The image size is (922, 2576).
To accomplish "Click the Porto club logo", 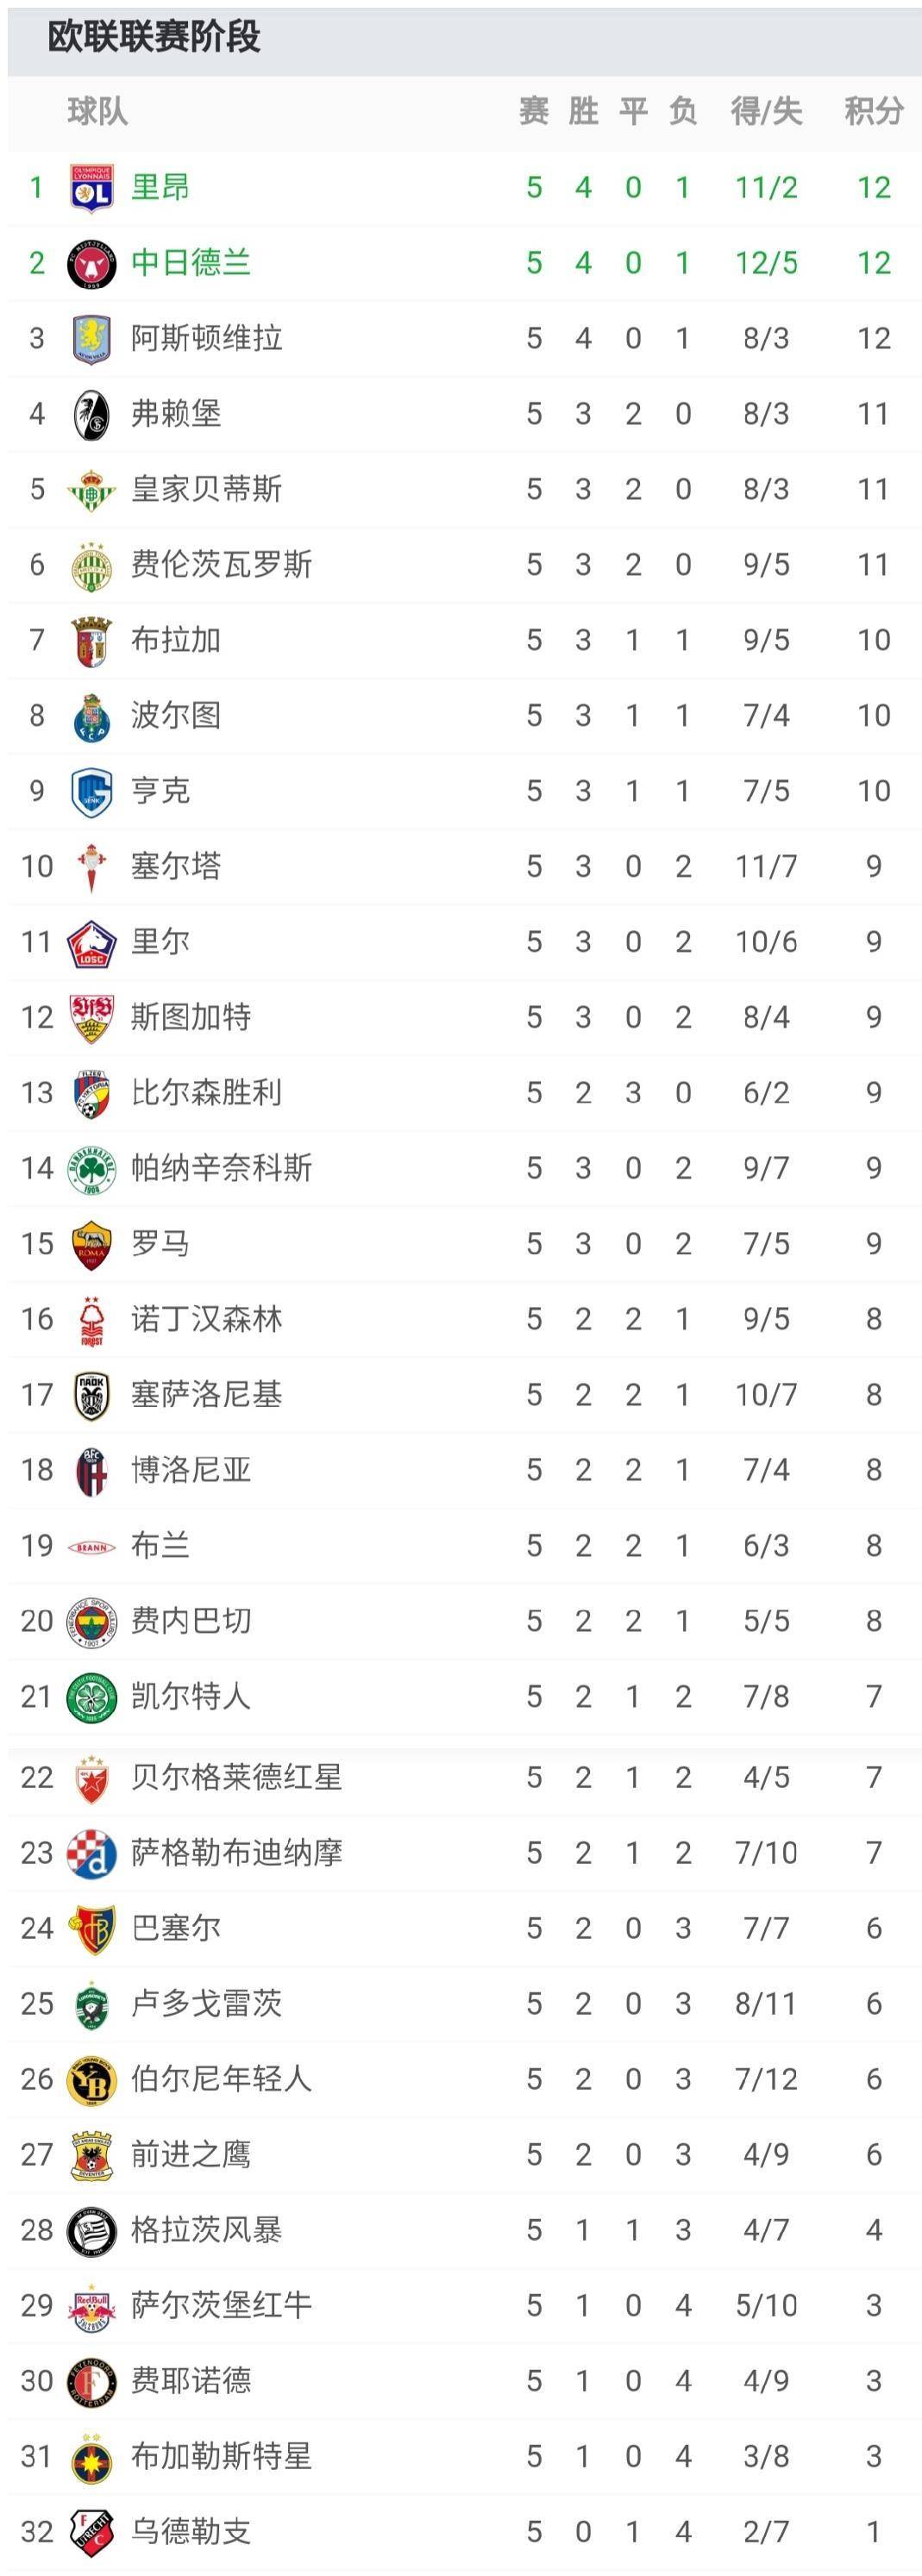I will 91,716.
